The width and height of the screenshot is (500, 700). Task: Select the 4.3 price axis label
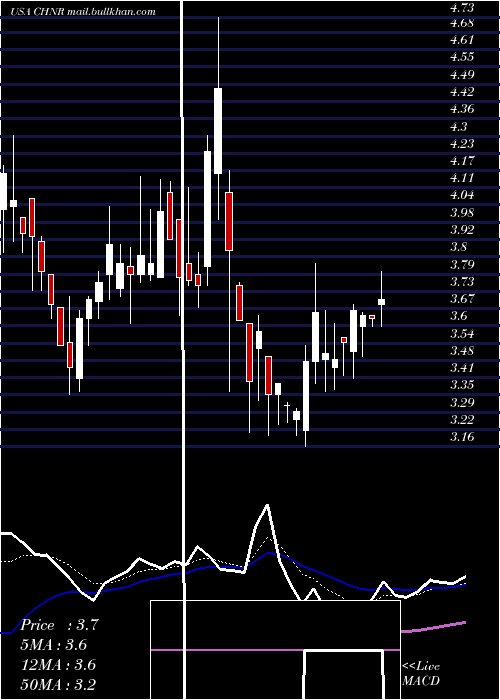tap(458, 127)
